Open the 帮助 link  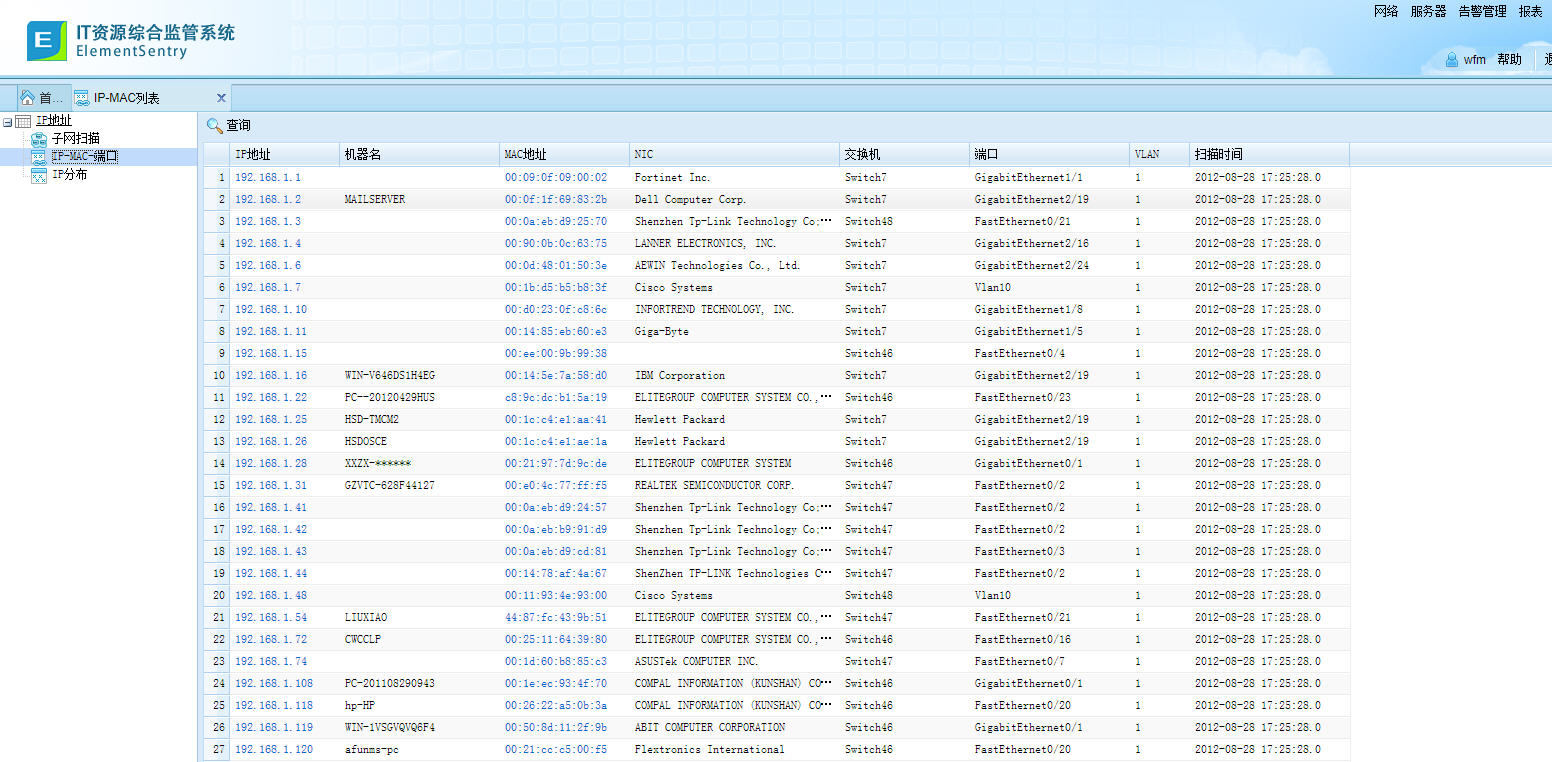1509,60
